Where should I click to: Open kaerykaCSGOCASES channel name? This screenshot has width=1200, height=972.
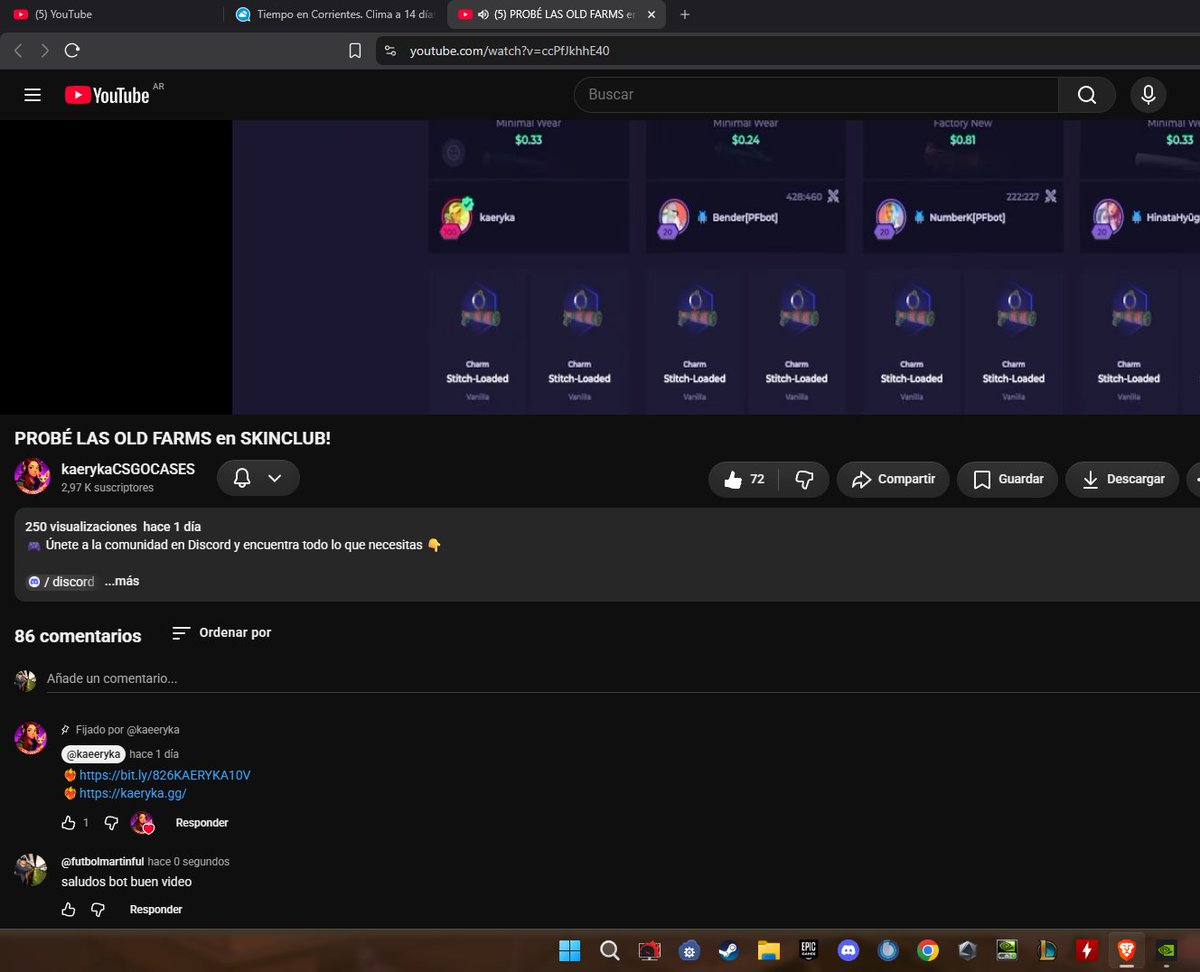128,469
